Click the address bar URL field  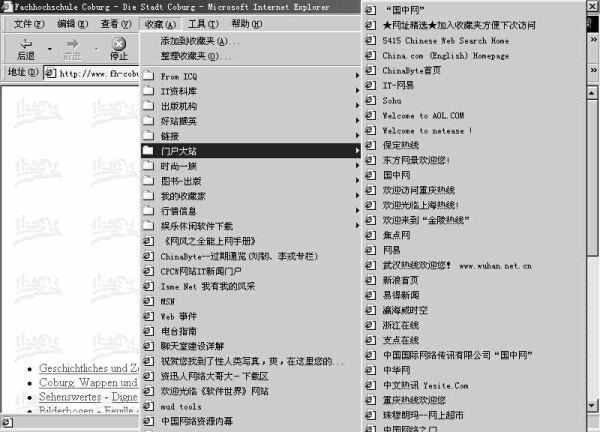coord(92,73)
